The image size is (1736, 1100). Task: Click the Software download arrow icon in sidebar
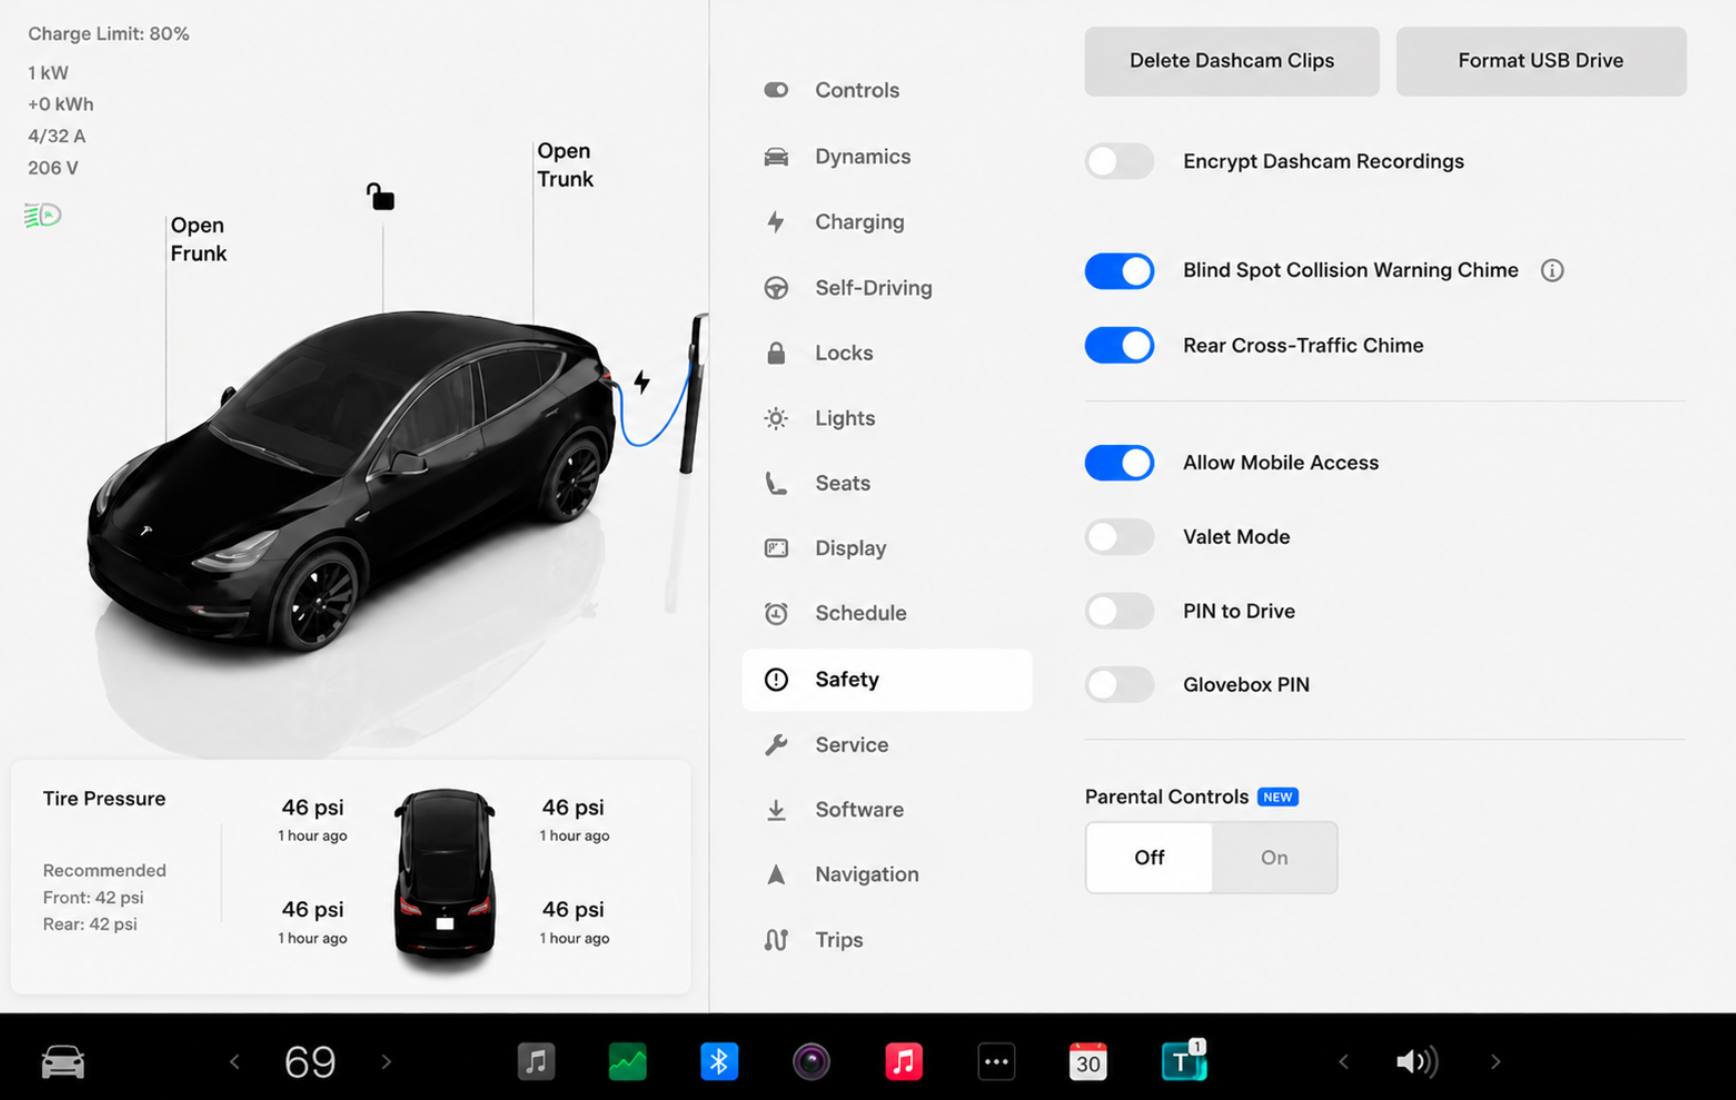click(776, 810)
